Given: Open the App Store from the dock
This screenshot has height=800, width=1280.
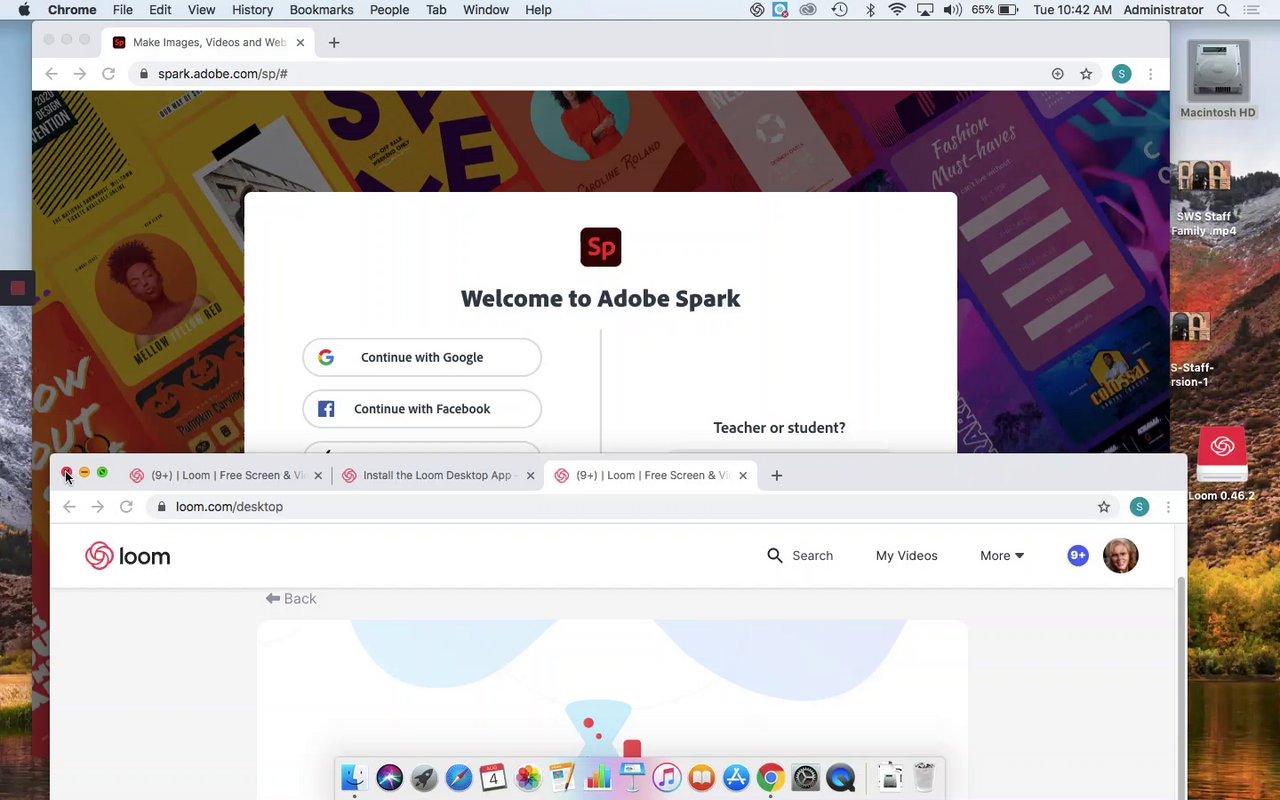Looking at the screenshot, I should click(736, 777).
